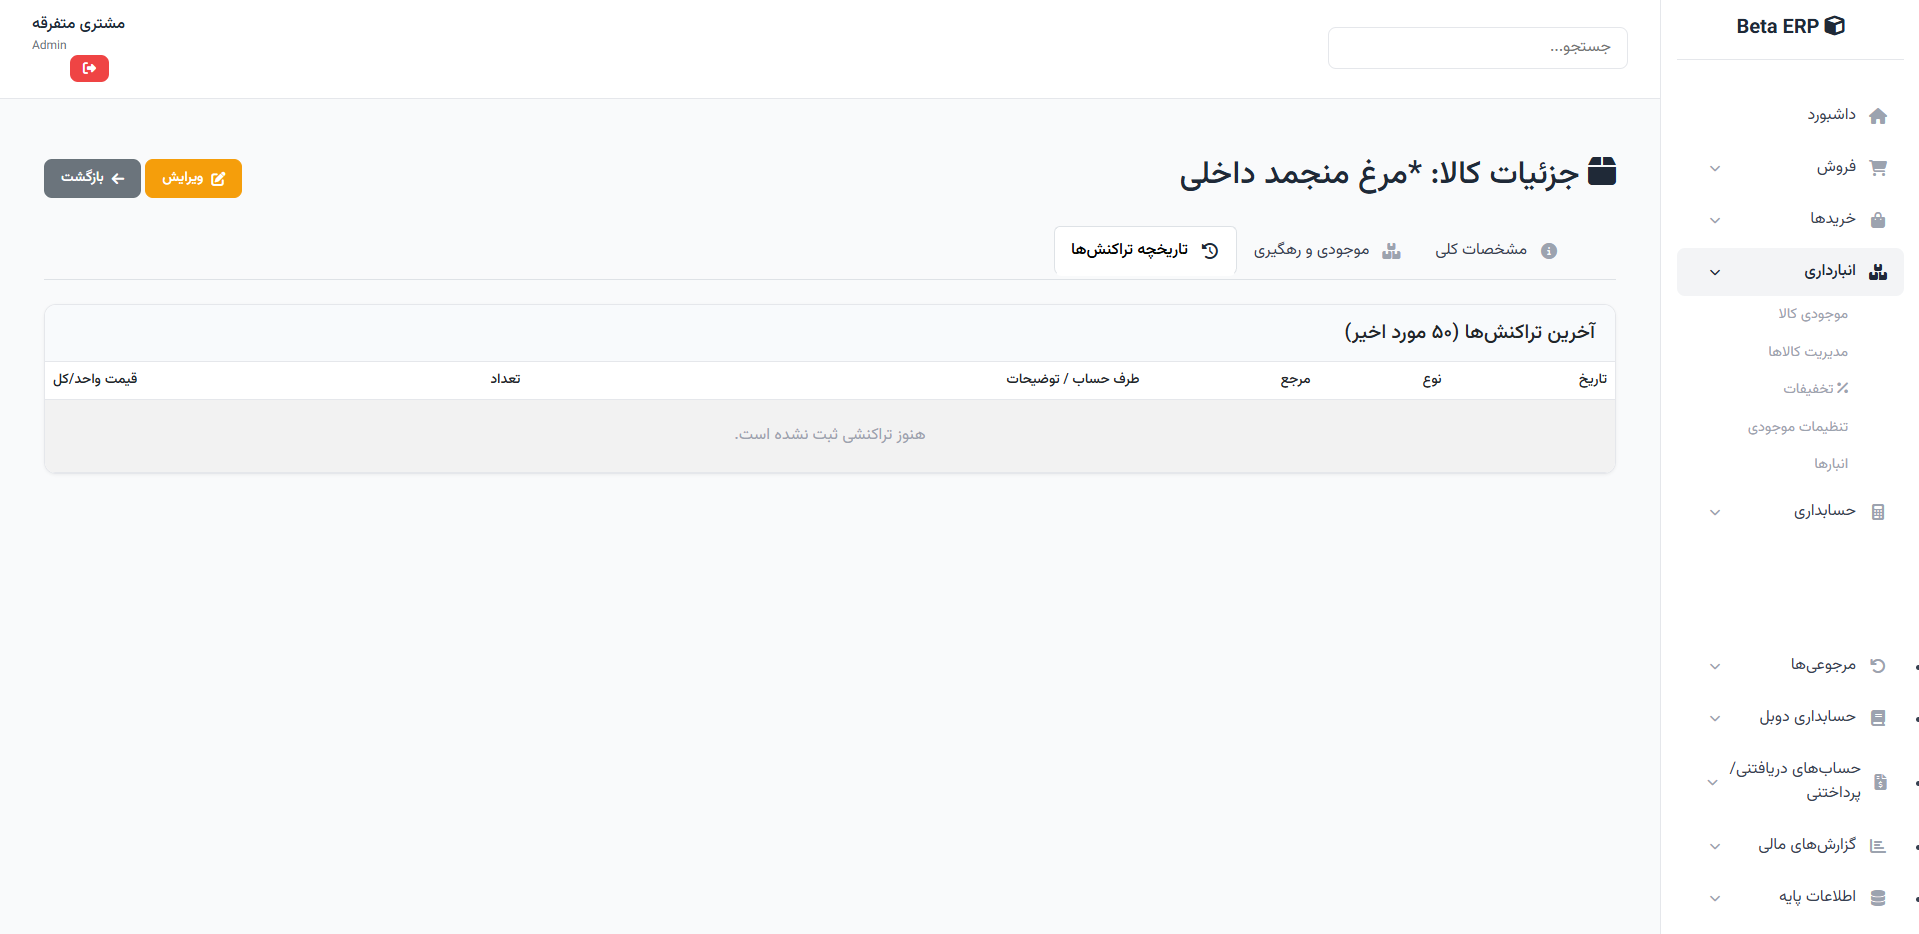Open the مدیریت کالاها submenu item
1919x934 pixels.
click(1808, 352)
